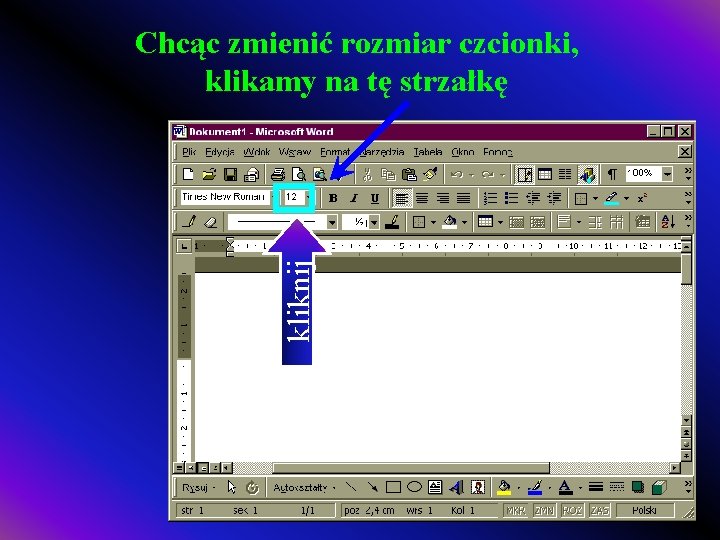The image size is (720, 540).
Task: Click the Insert Clip Art icon
Action: click(x=478, y=487)
